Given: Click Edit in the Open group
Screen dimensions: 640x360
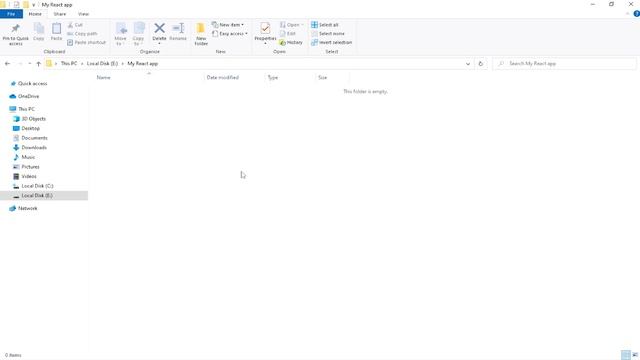Looking at the screenshot, I should point(288,33).
